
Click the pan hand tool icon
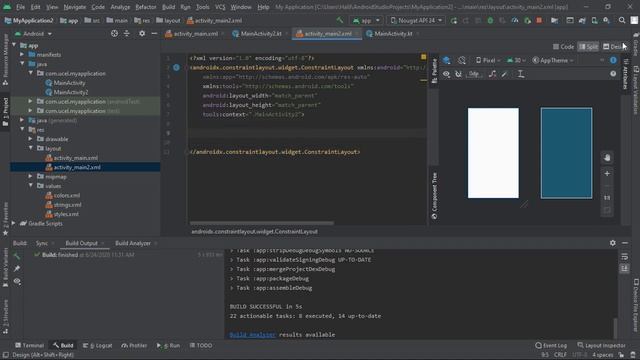coord(607,158)
